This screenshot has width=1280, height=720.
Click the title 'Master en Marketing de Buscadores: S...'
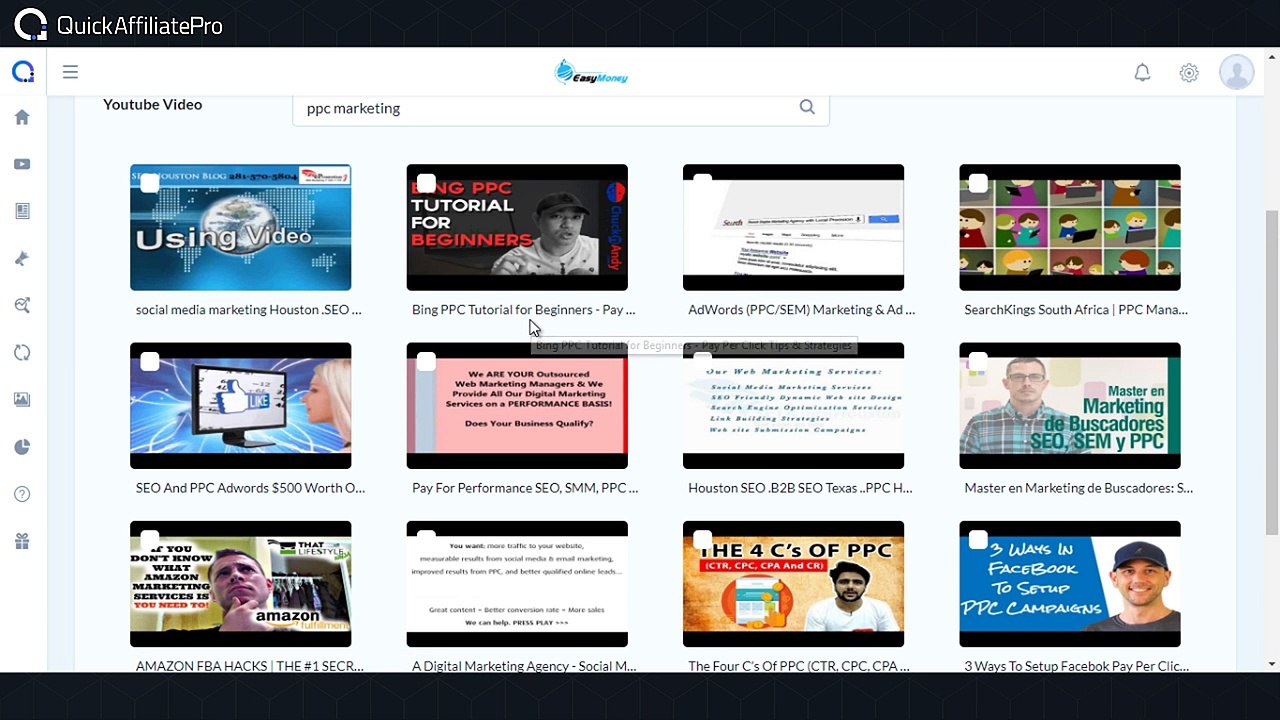tap(1078, 488)
